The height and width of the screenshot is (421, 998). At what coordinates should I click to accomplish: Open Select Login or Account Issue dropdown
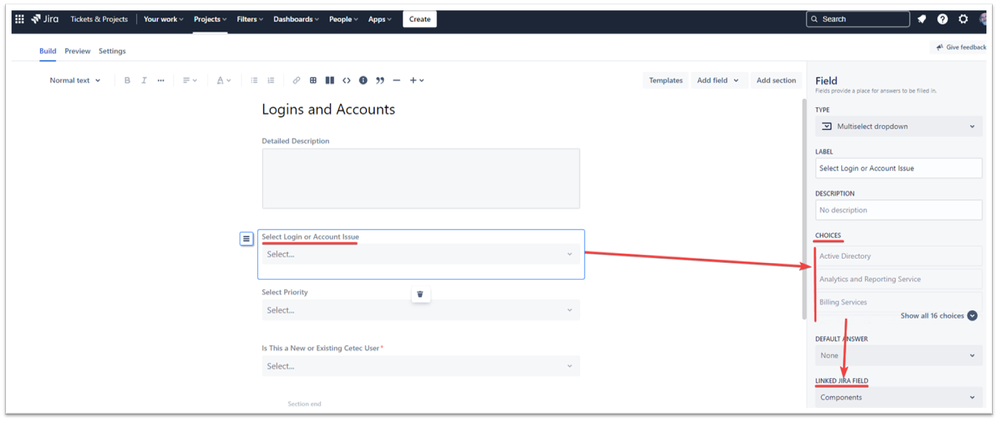coord(421,254)
